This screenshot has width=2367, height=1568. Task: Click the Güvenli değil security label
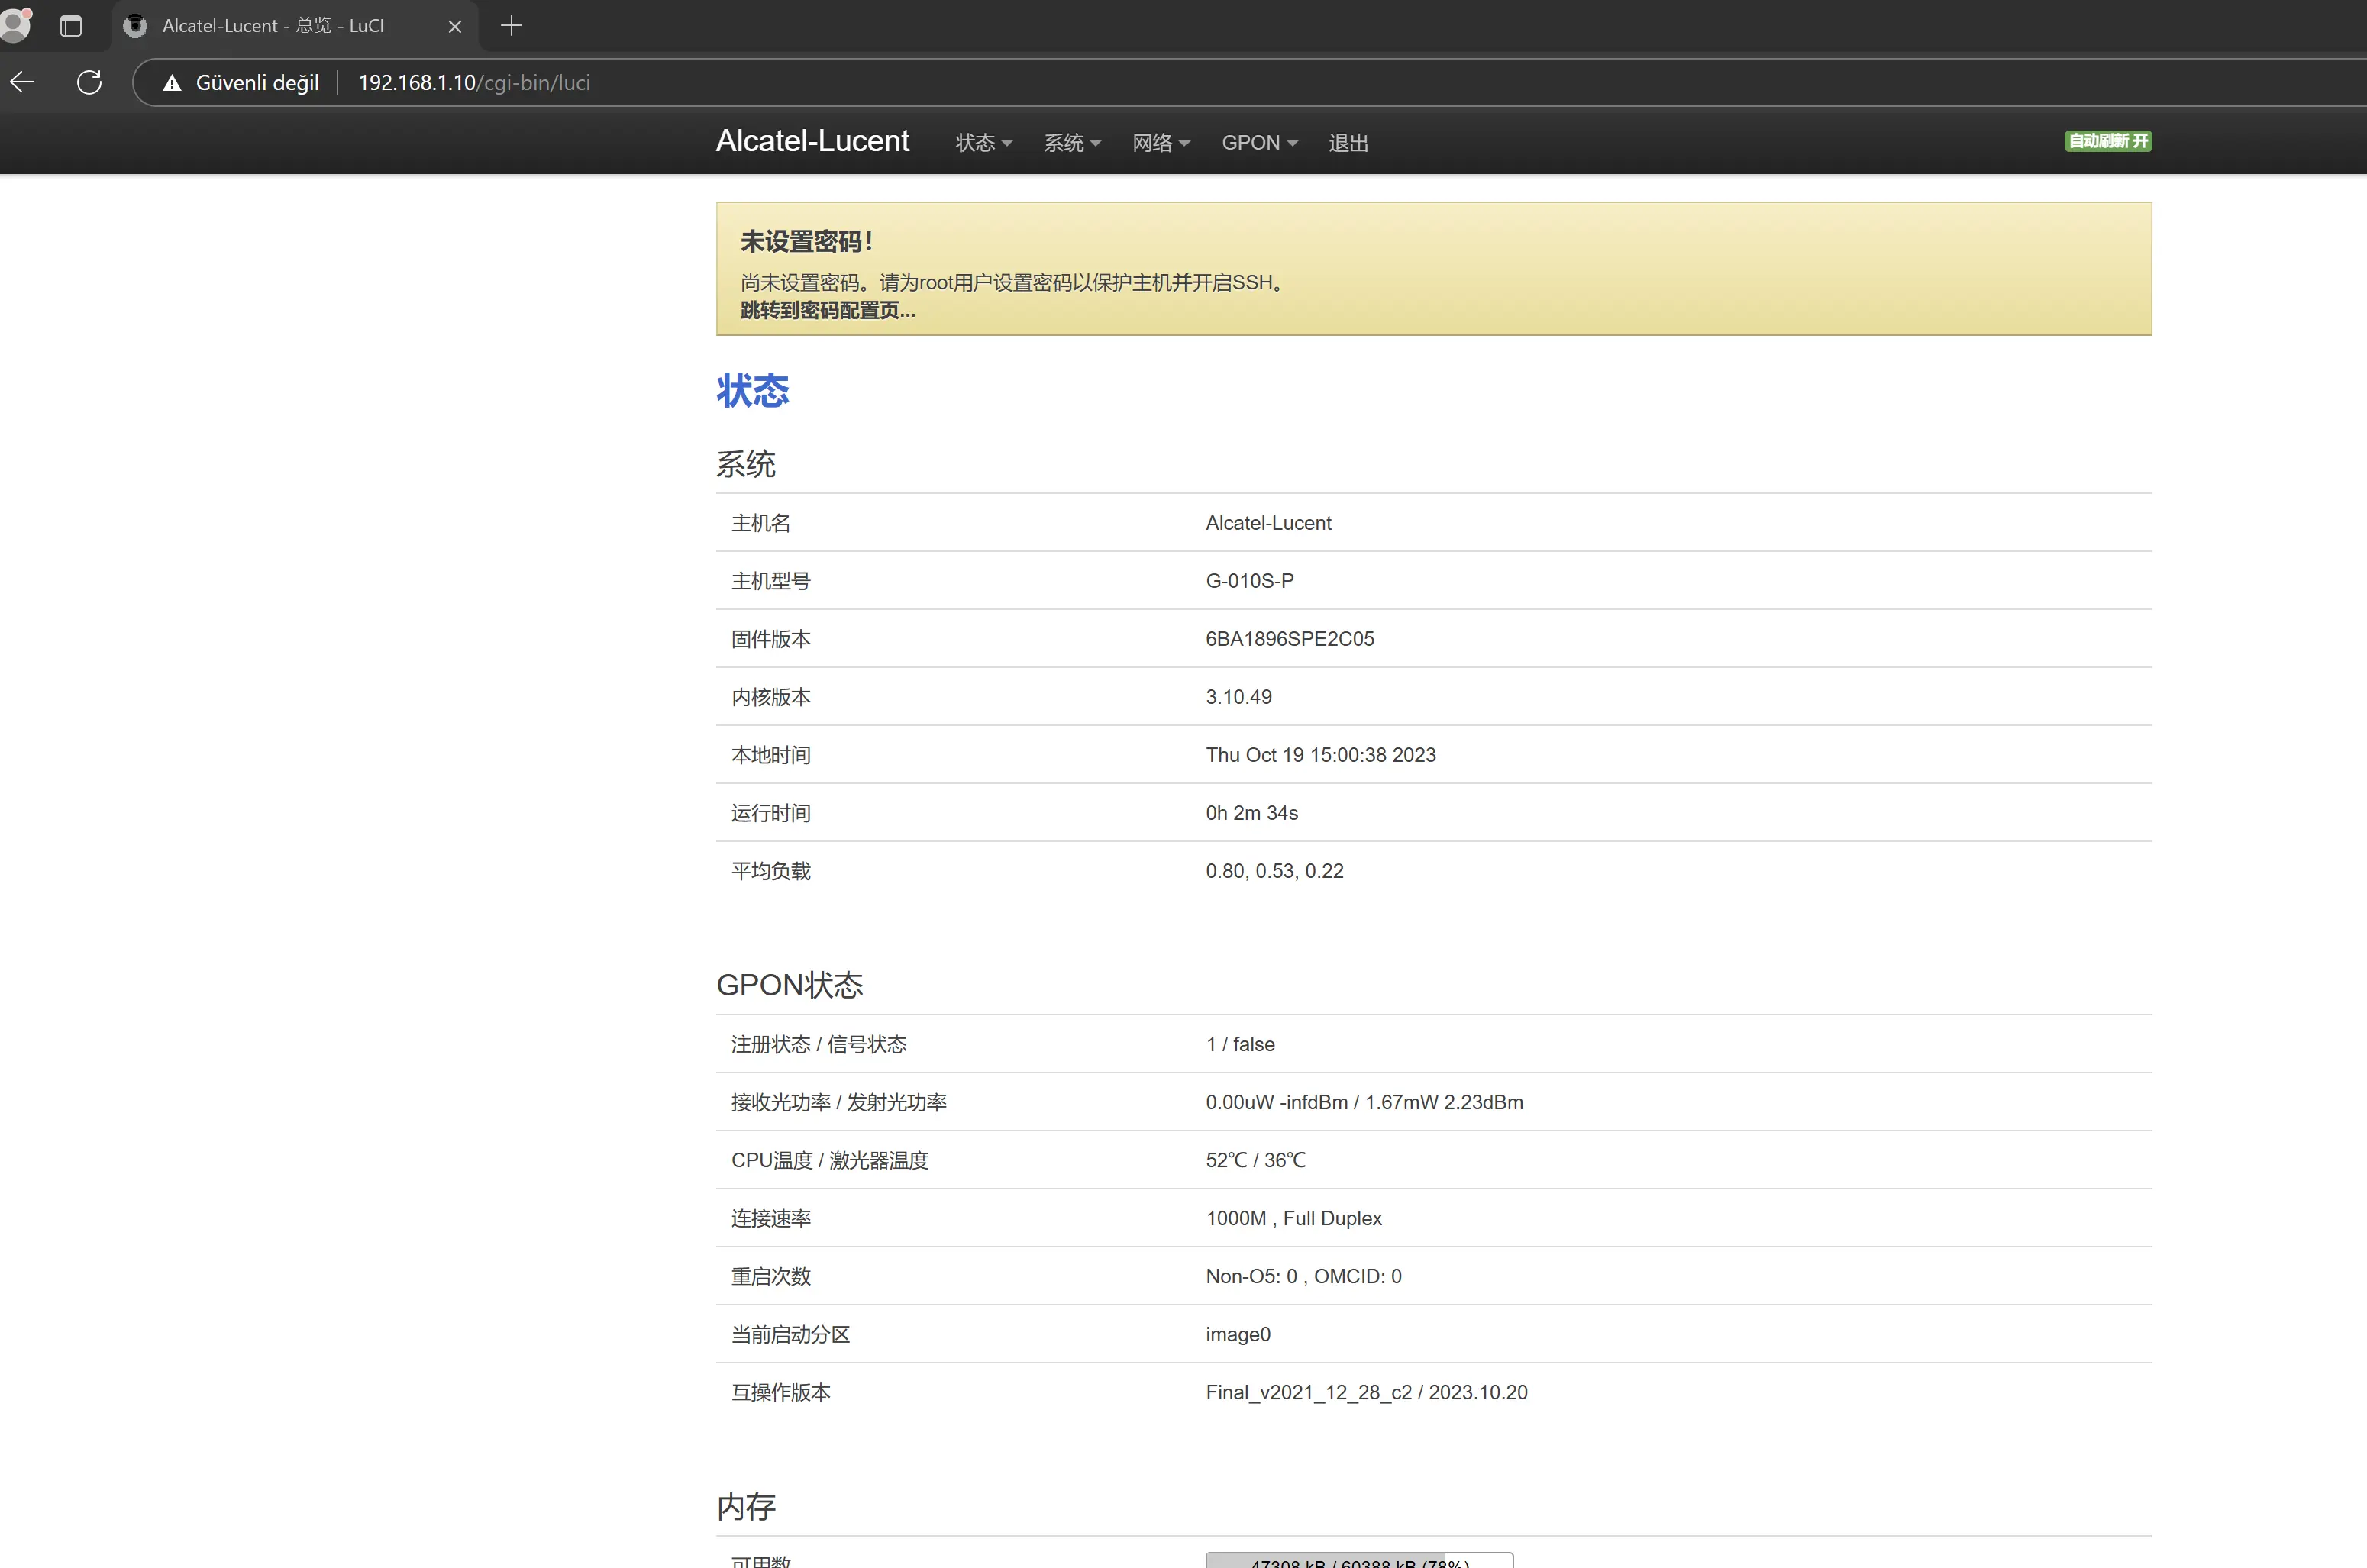coord(257,83)
